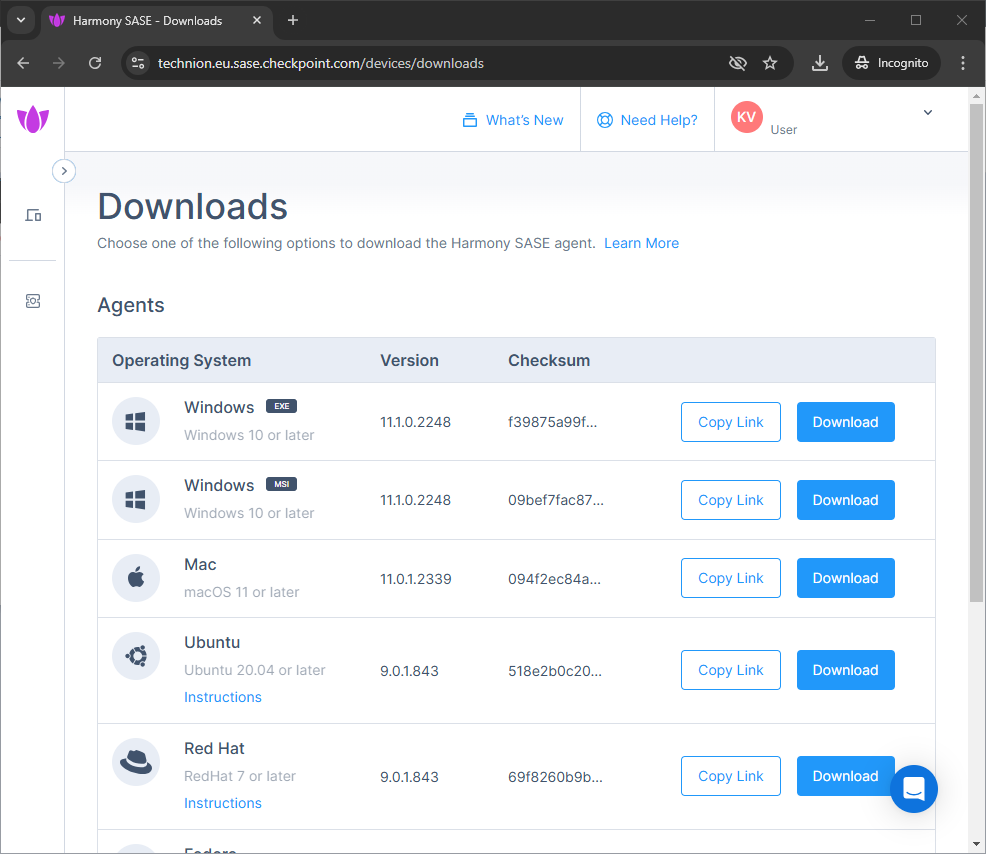Download the Windows MSI agent
This screenshot has width=986, height=854.
coord(846,500)
